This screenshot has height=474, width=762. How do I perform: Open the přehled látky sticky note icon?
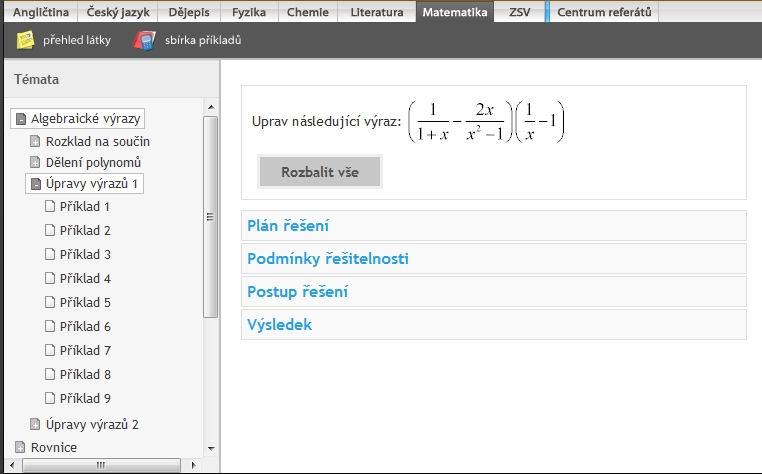tap(25, 40)
